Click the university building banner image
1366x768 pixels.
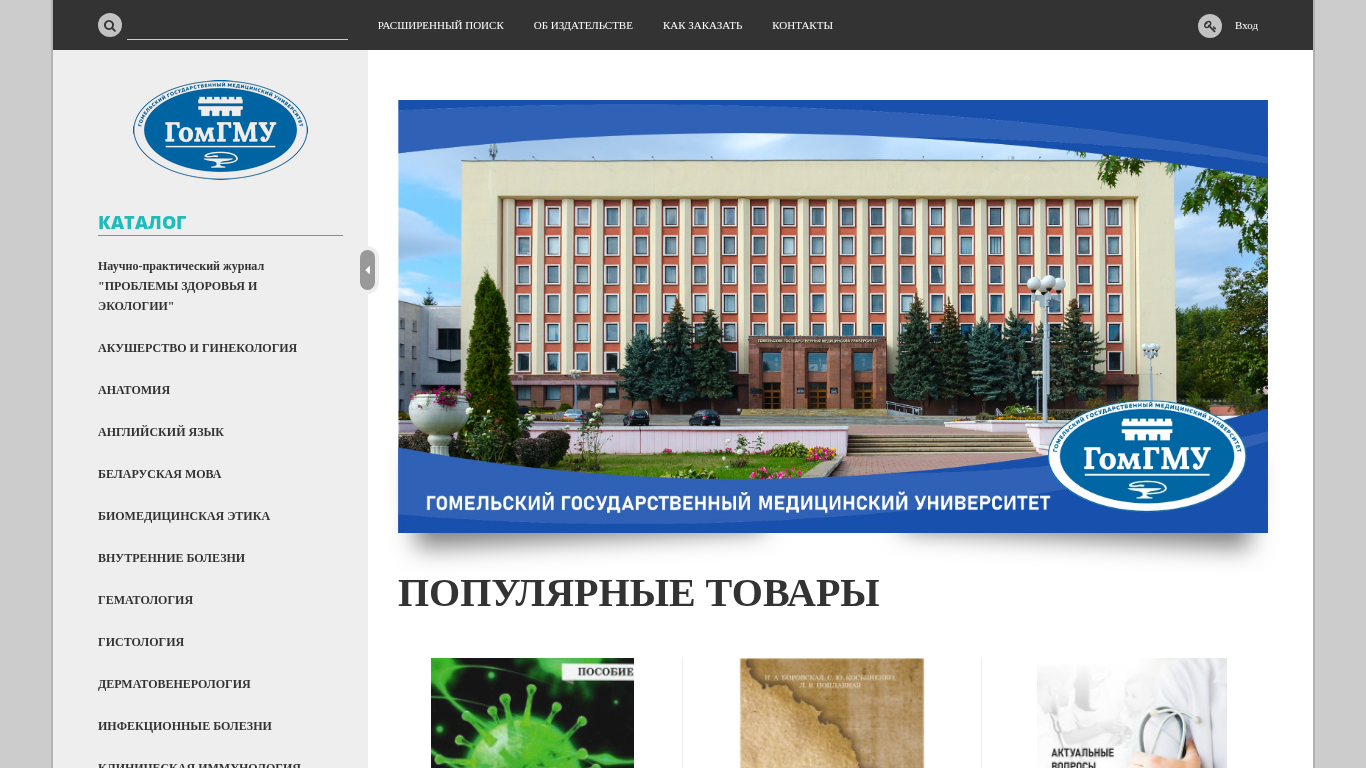(833, 316)
